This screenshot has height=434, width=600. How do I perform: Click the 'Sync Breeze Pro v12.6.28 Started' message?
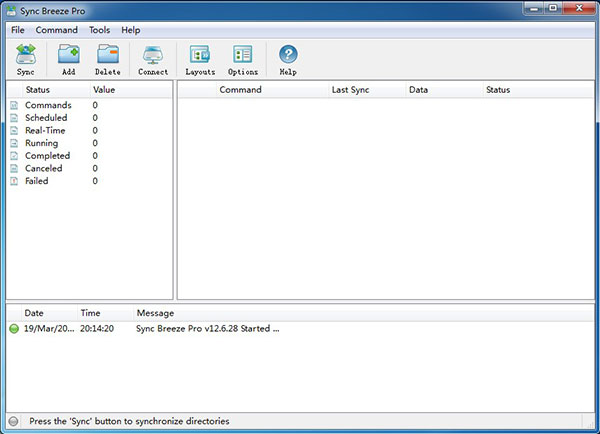click(207, 329)
